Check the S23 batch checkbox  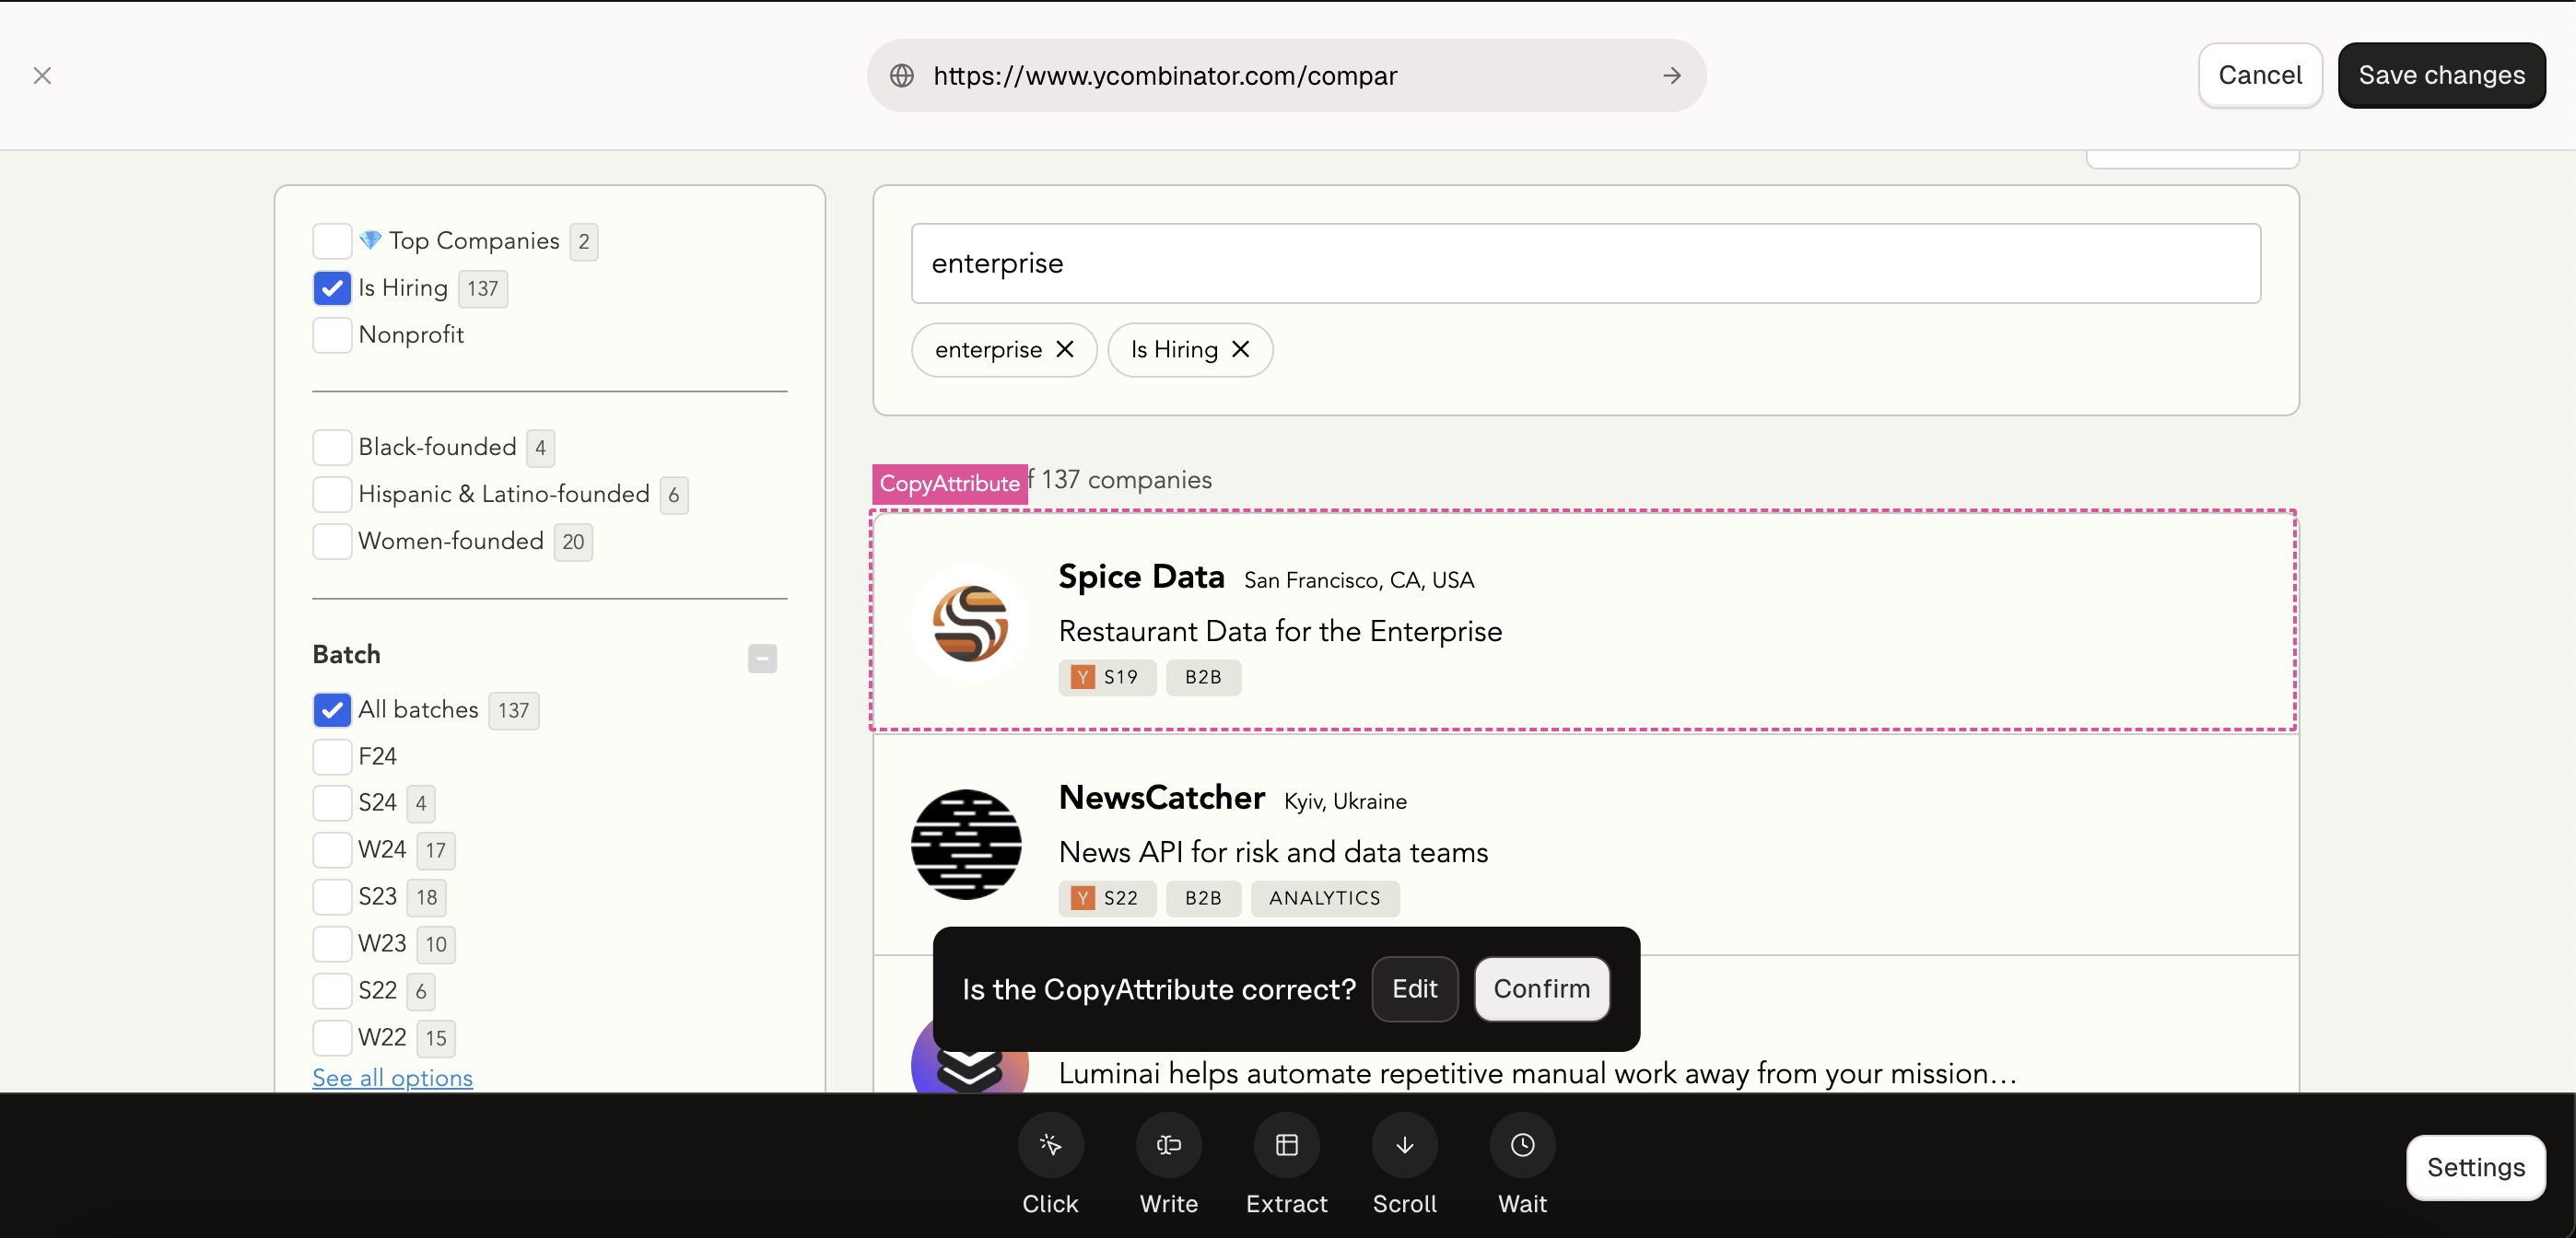pyautogui.click(x=332, y=897)
